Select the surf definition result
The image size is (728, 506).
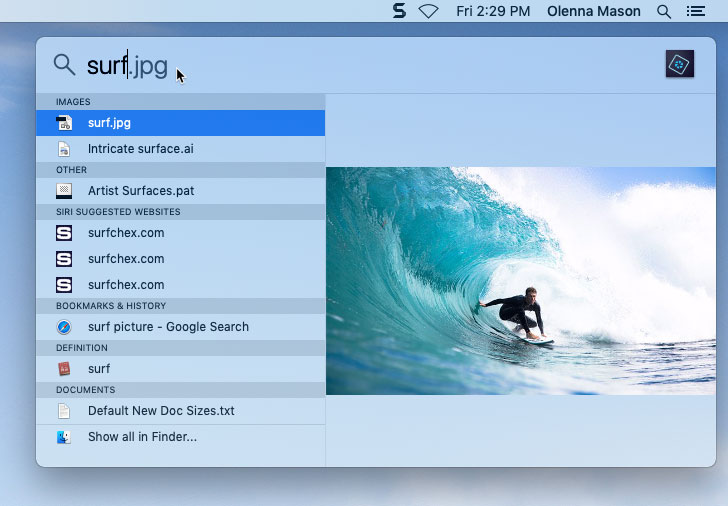[181, 369]
